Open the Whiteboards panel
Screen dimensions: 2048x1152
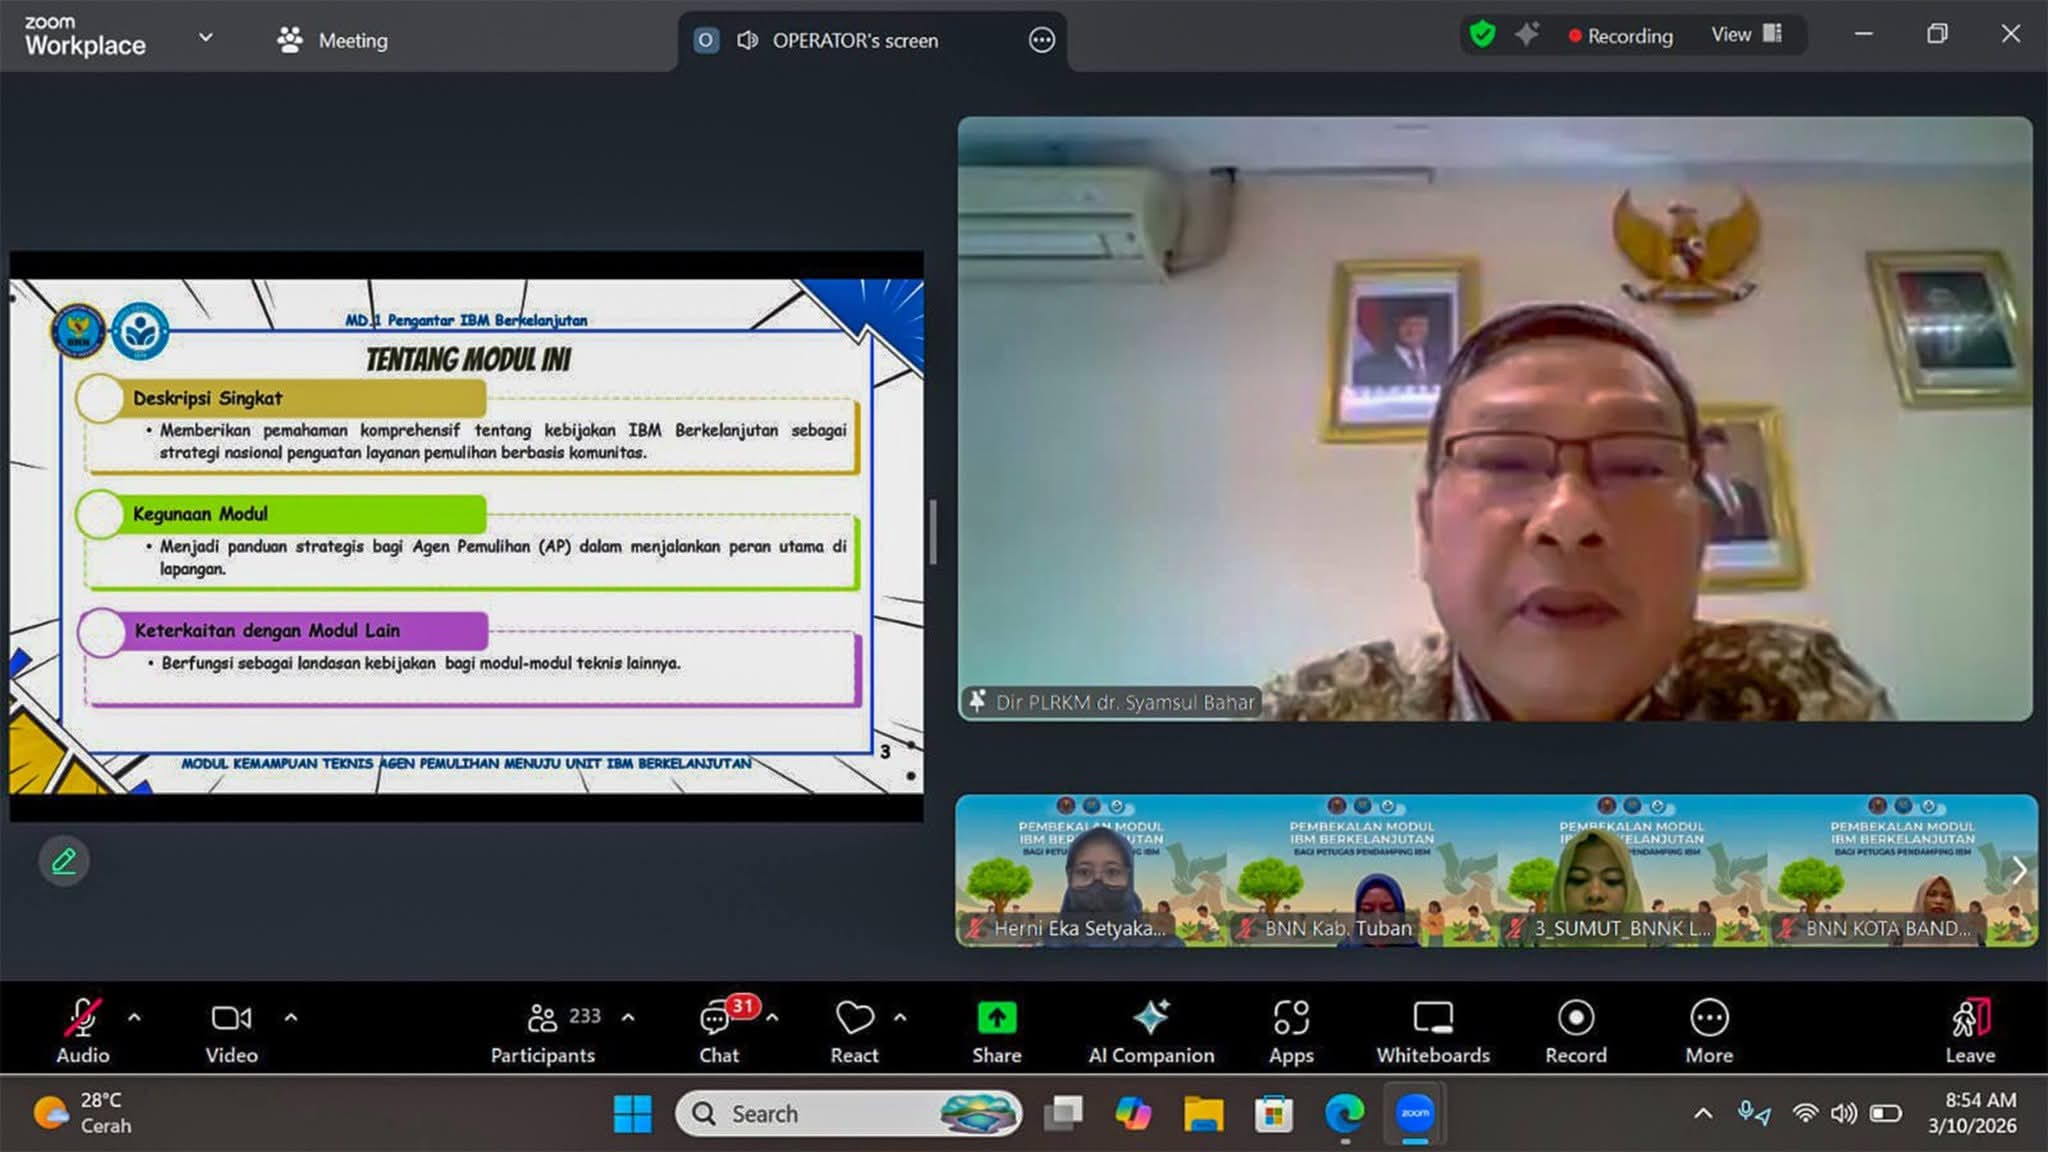(x=1432, y=1018)
